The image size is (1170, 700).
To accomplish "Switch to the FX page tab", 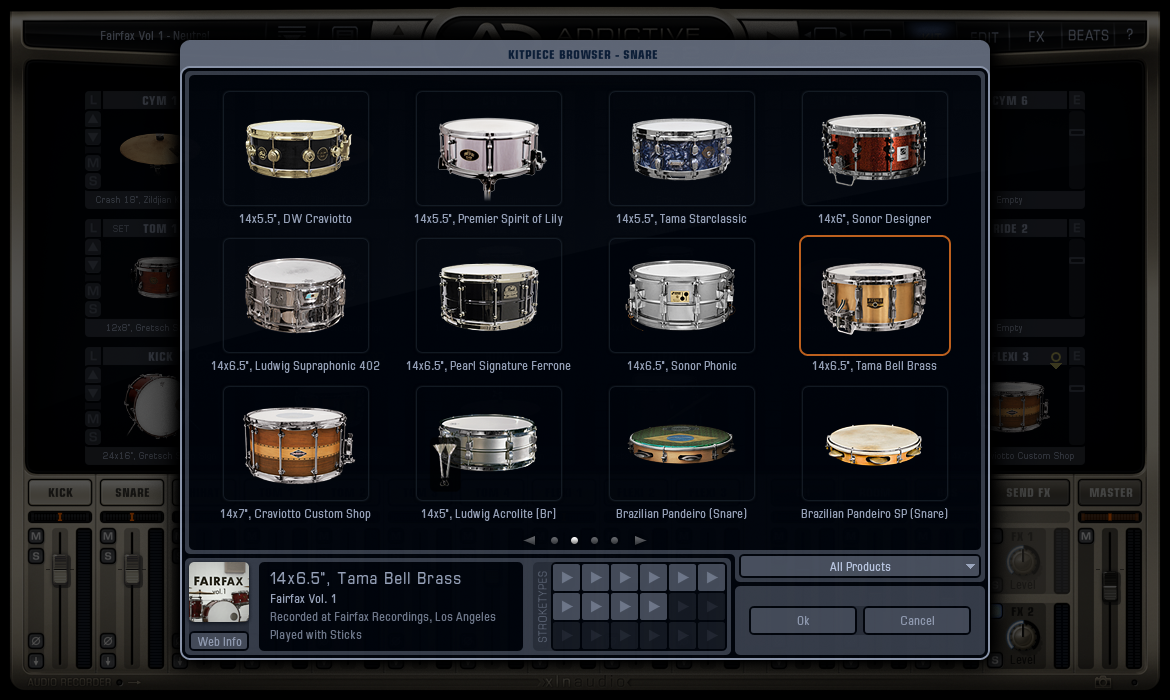I will pos(1036,37).
